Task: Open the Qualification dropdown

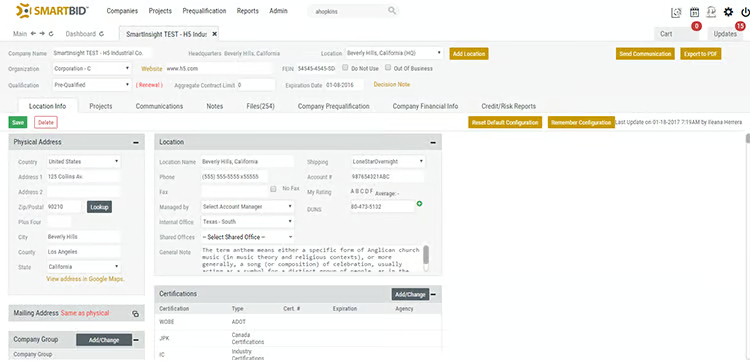Action: (x=91, y=85)
